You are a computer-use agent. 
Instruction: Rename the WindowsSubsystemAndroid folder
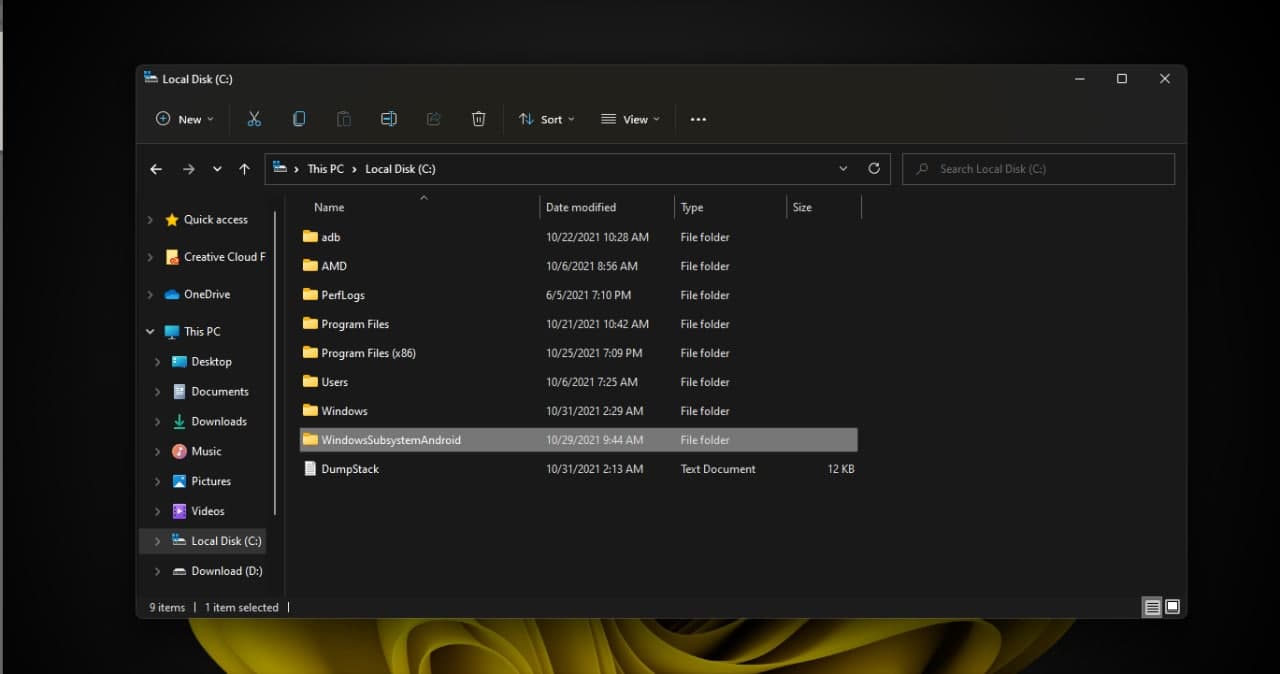pos(389,119)
